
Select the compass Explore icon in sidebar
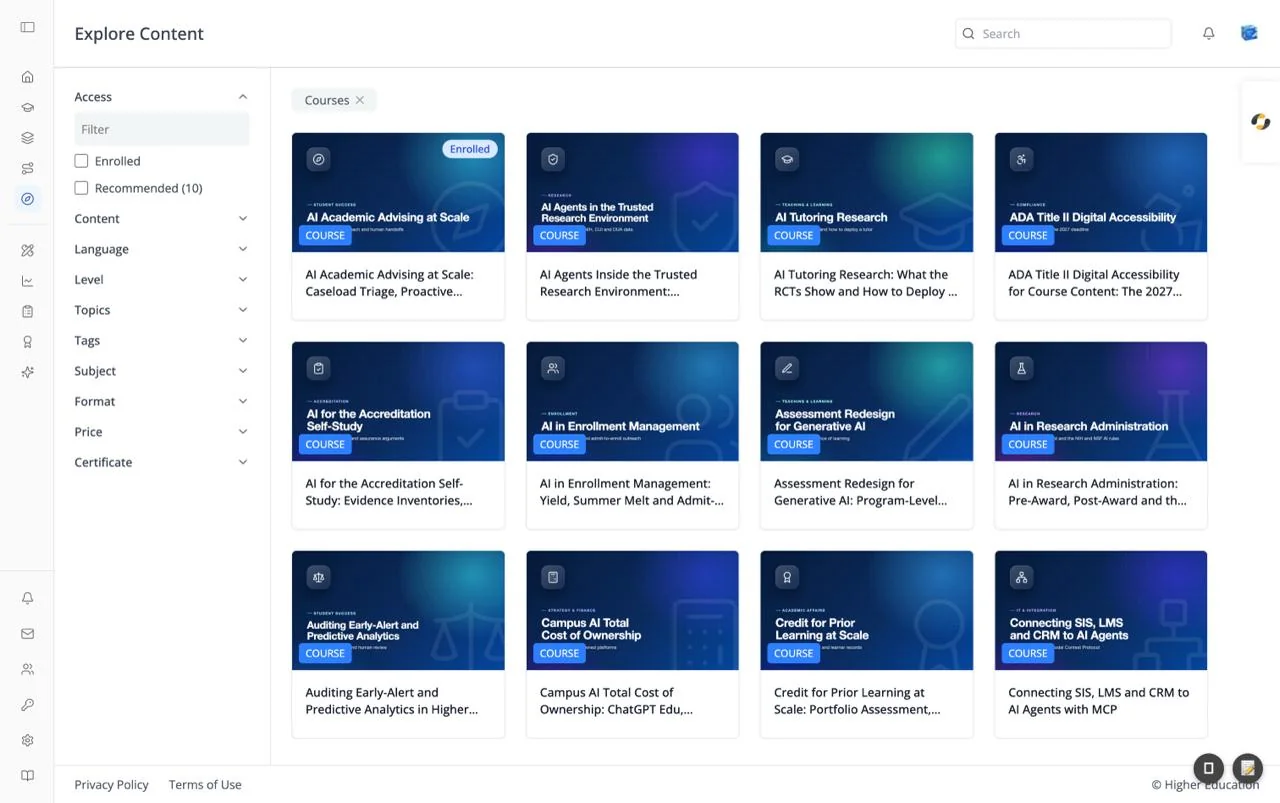pos(27,199)
